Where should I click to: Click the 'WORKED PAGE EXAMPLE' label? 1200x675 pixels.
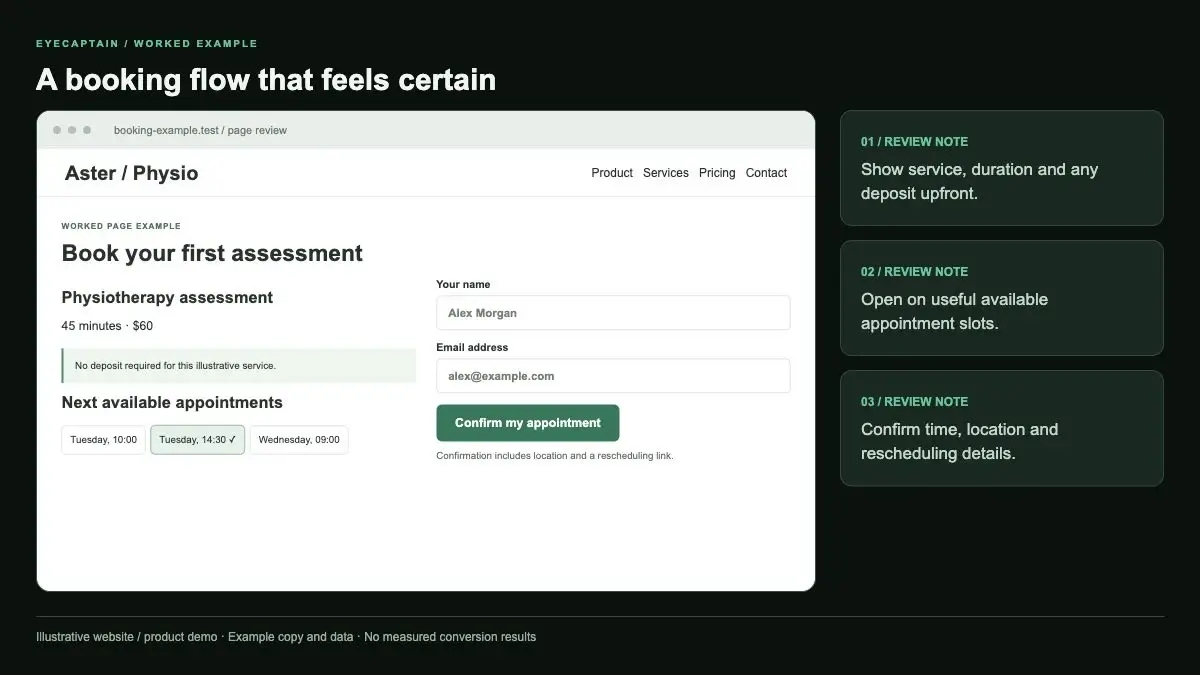121,226
